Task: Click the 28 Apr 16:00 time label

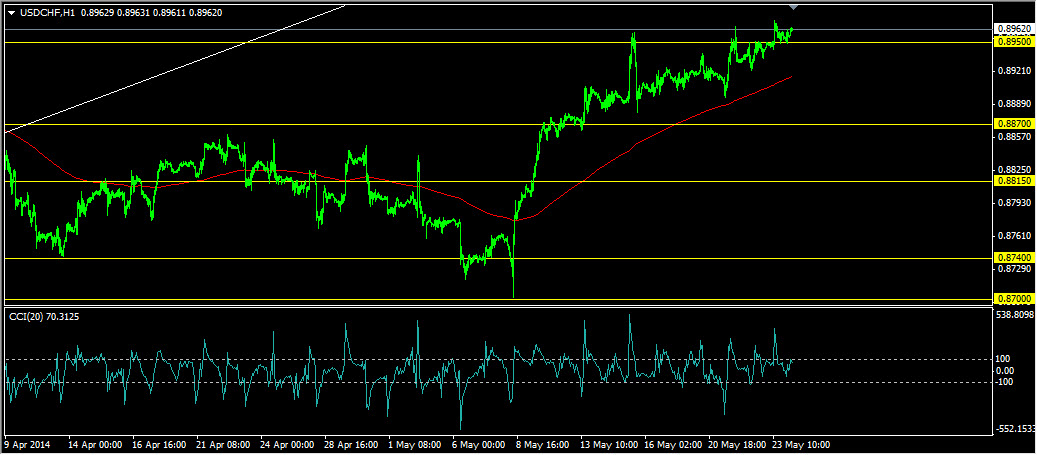Action: coord(351,445)
